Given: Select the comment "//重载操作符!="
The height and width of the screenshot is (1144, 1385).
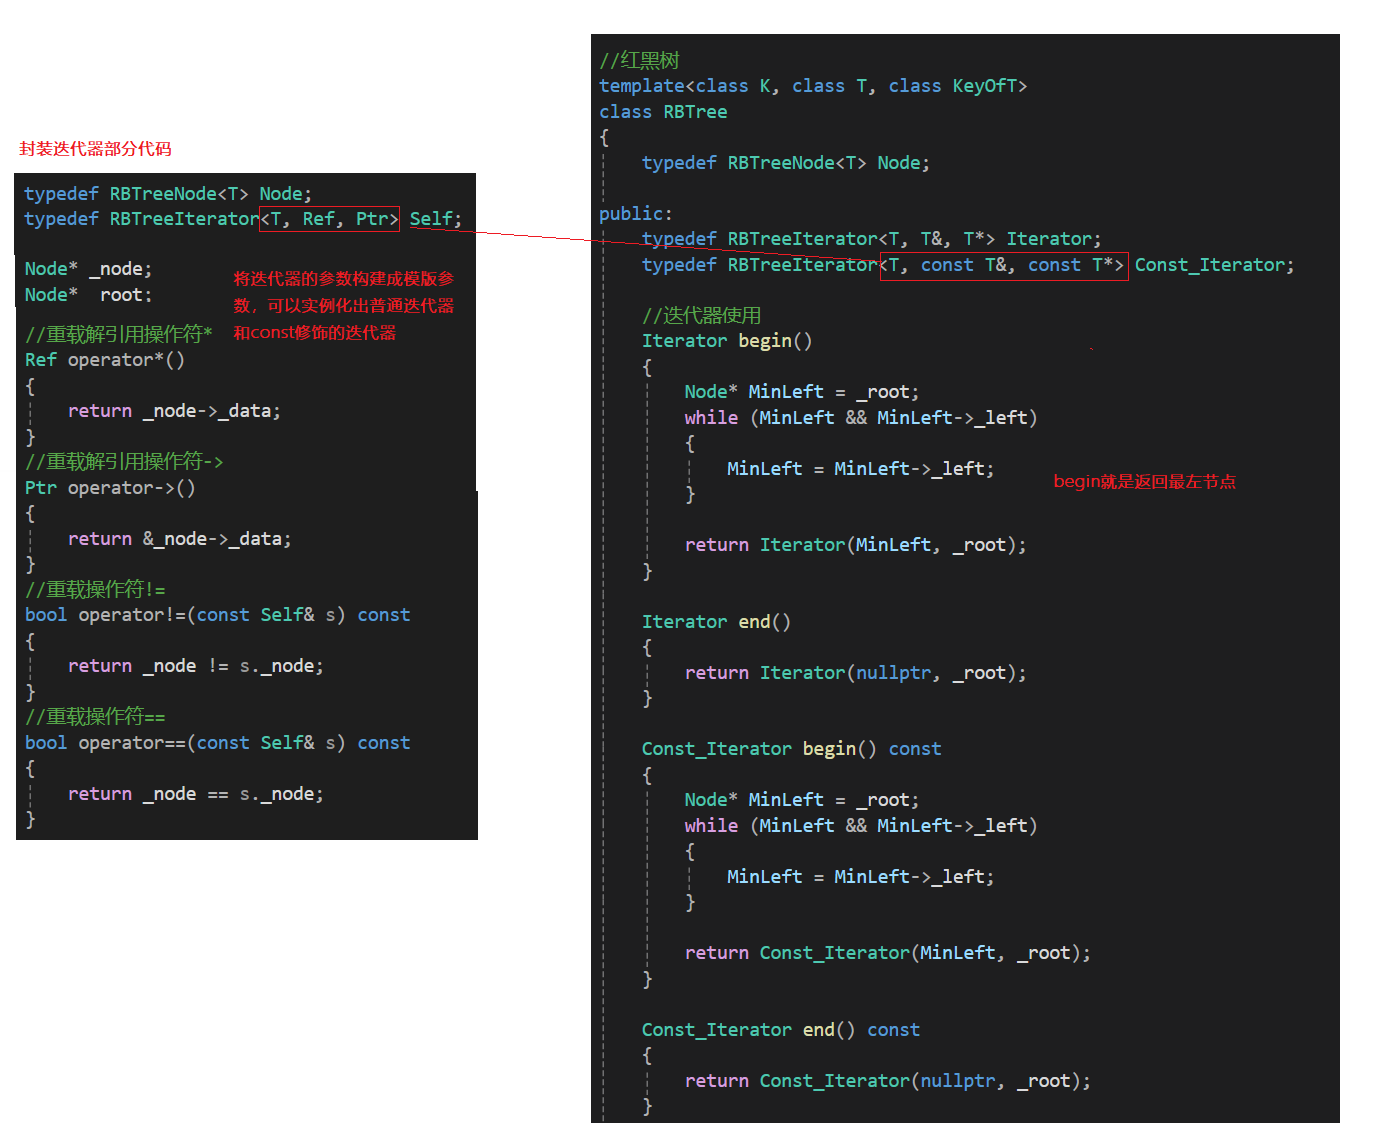Looking at the screenshot, I should point(96,590).
